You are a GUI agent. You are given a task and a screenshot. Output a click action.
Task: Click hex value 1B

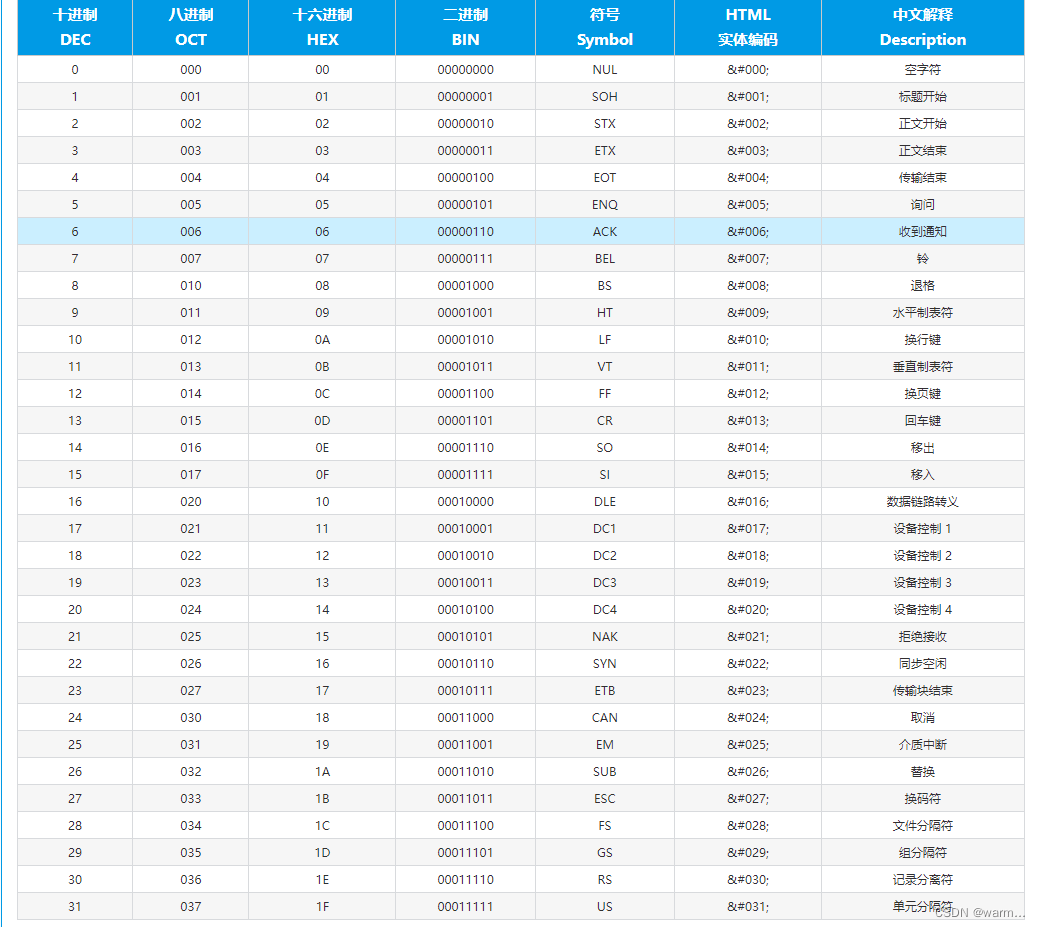(322, 799)
